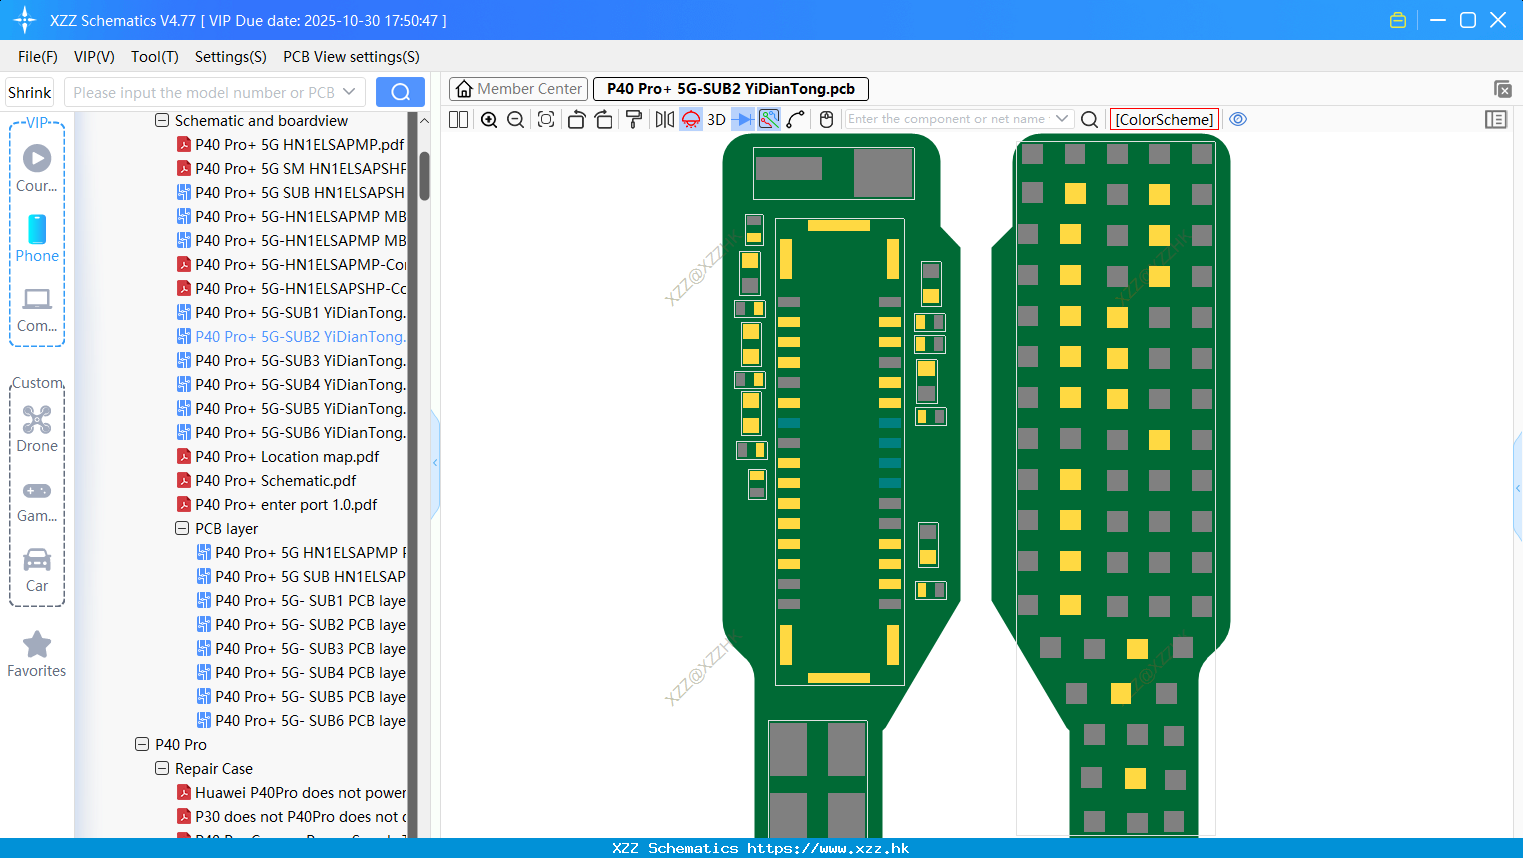Toggle split view layout icon
This screenshot has height=858, width=1523.
pos(458,119)
